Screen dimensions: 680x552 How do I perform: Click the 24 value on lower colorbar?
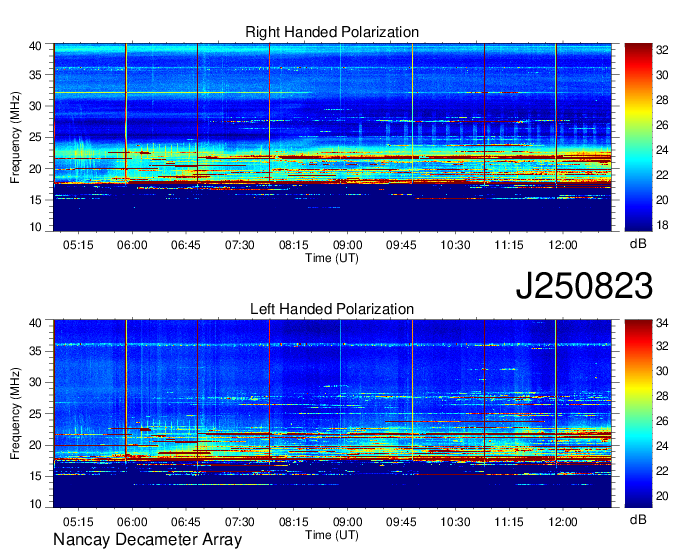(662, 446)
